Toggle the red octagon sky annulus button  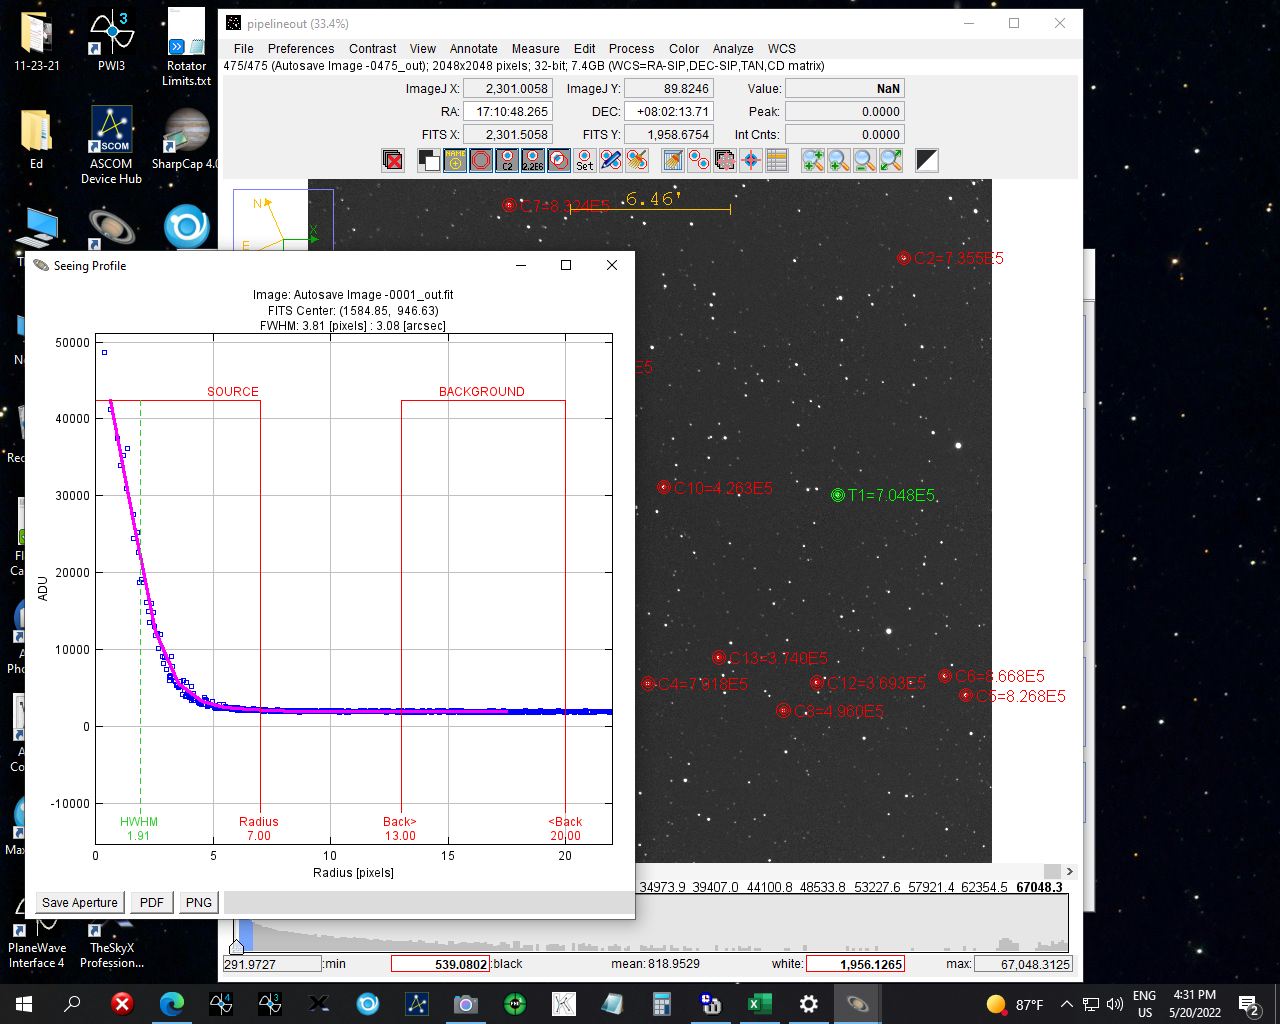tap(481, 160)
